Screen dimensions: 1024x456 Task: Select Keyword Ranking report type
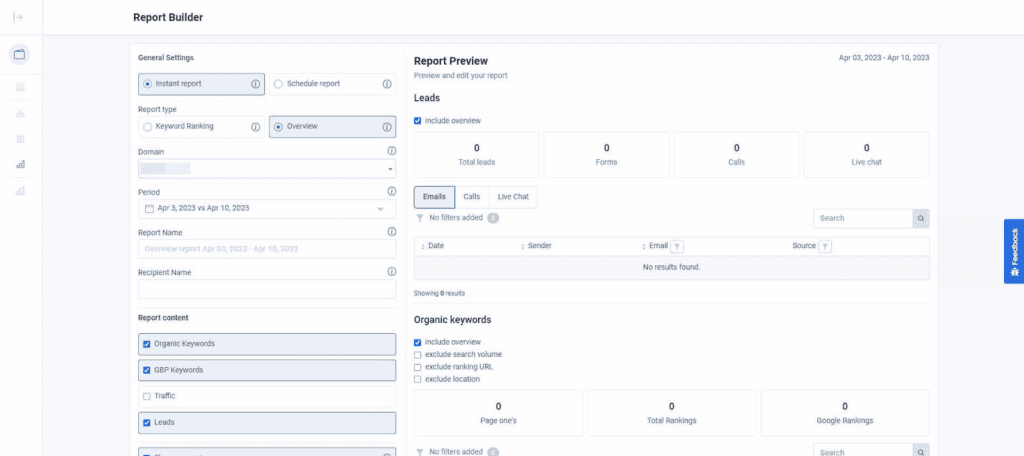(x=148, y=127)
